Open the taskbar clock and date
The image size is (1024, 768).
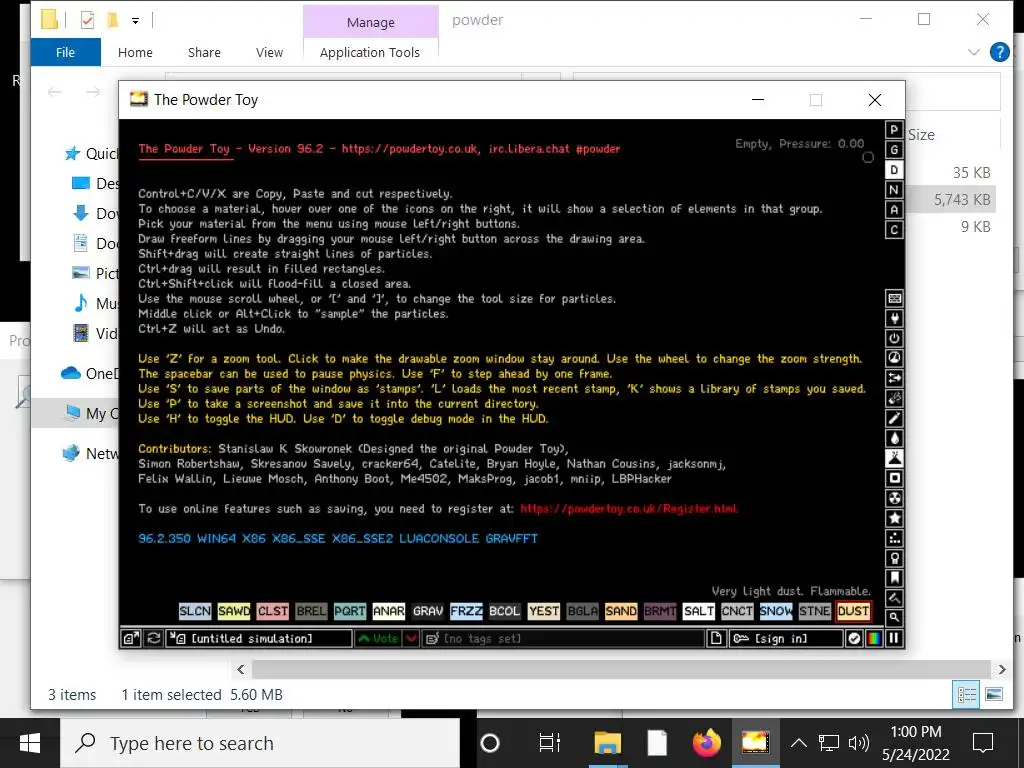tap(916, 743)
